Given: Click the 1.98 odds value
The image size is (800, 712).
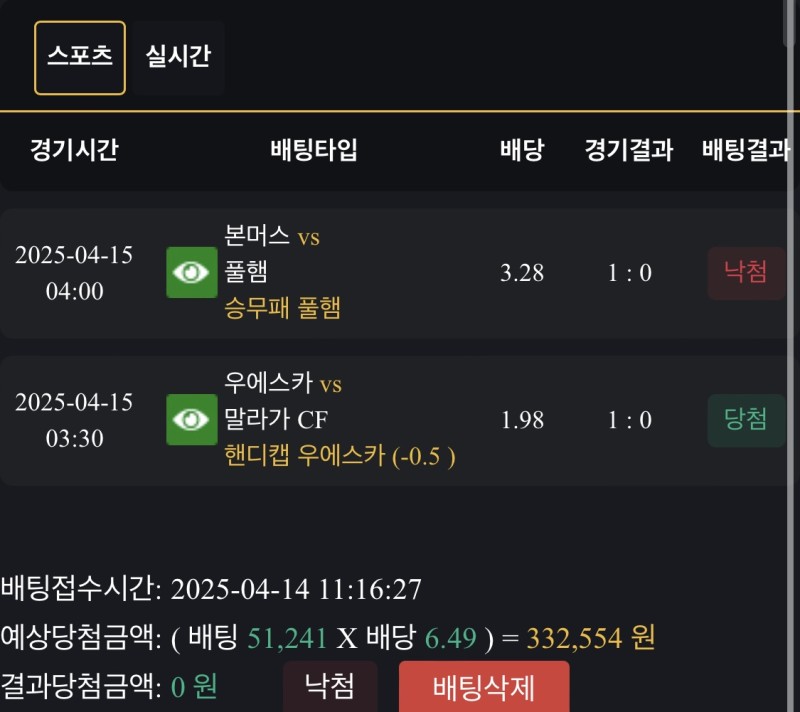Looking at the screenshot, I should tap(522, 420).
